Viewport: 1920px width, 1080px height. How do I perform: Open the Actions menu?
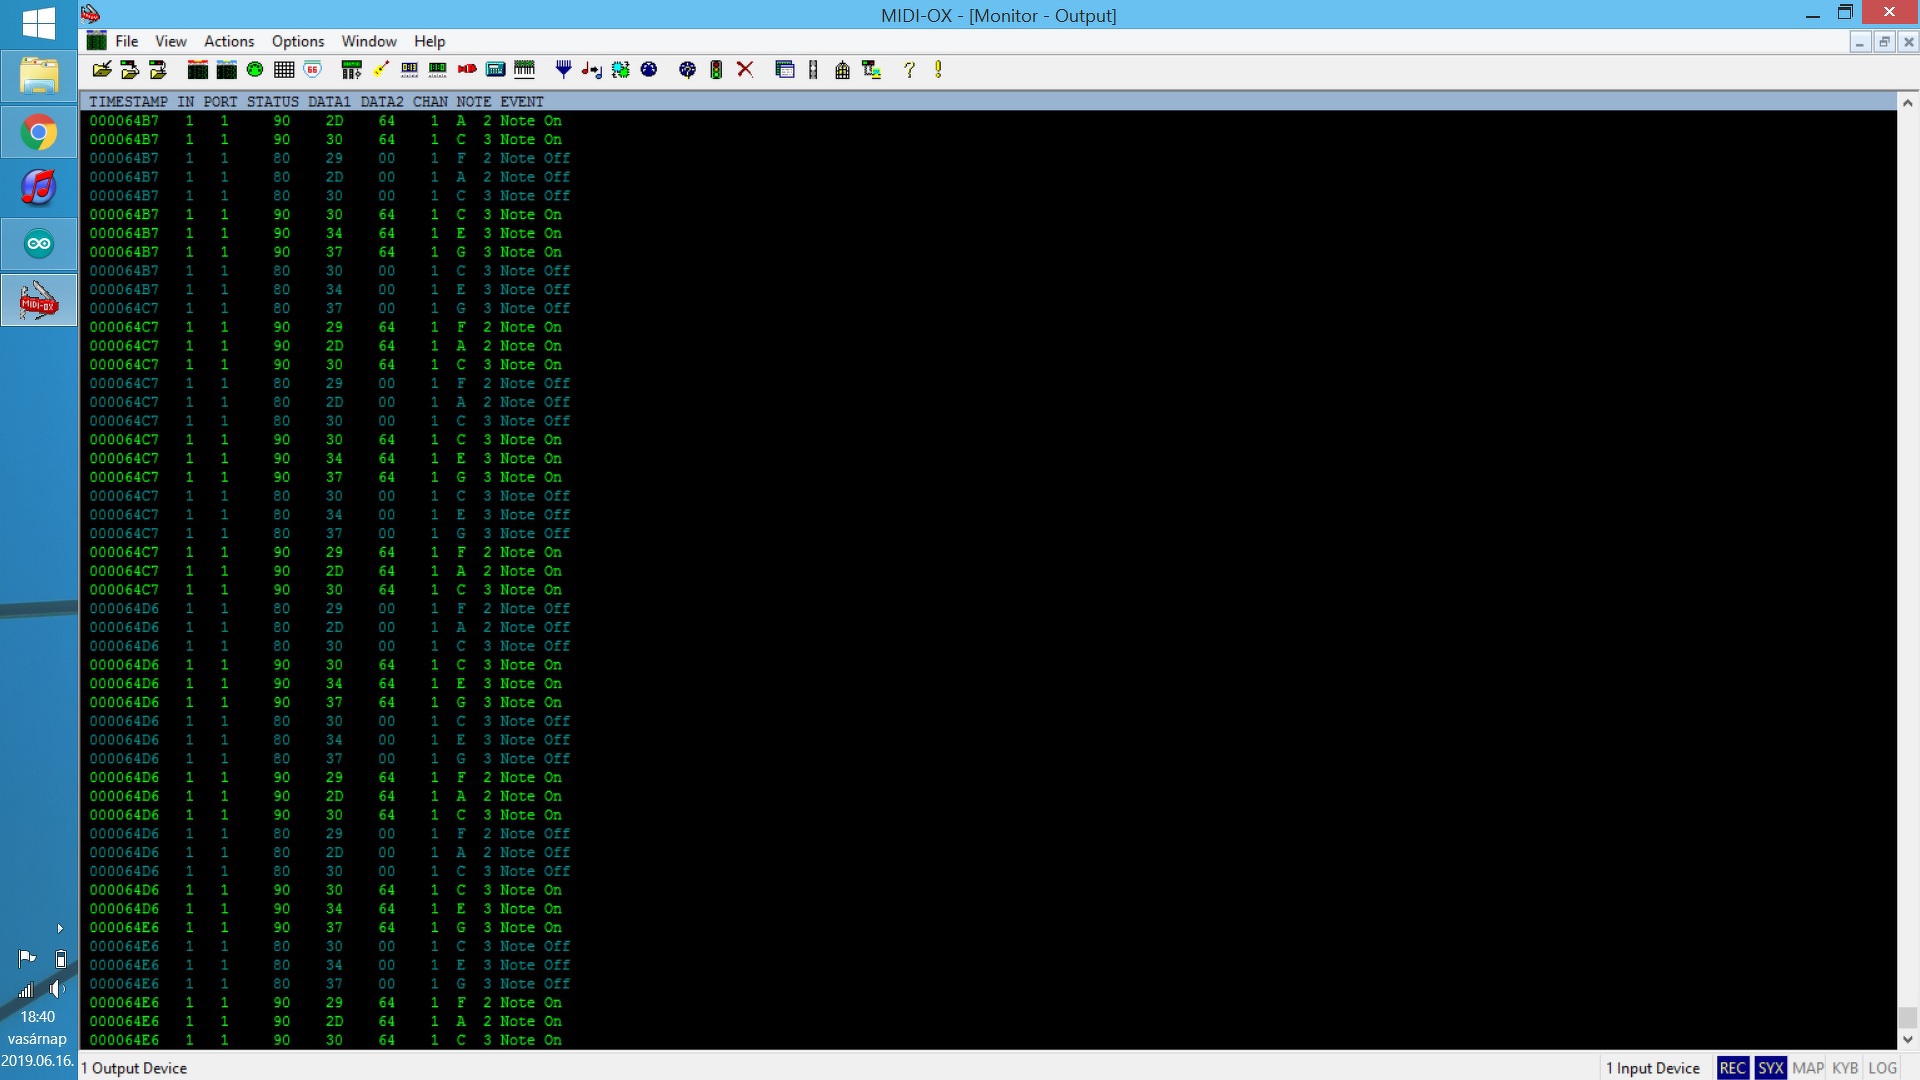tap(229, 41)
